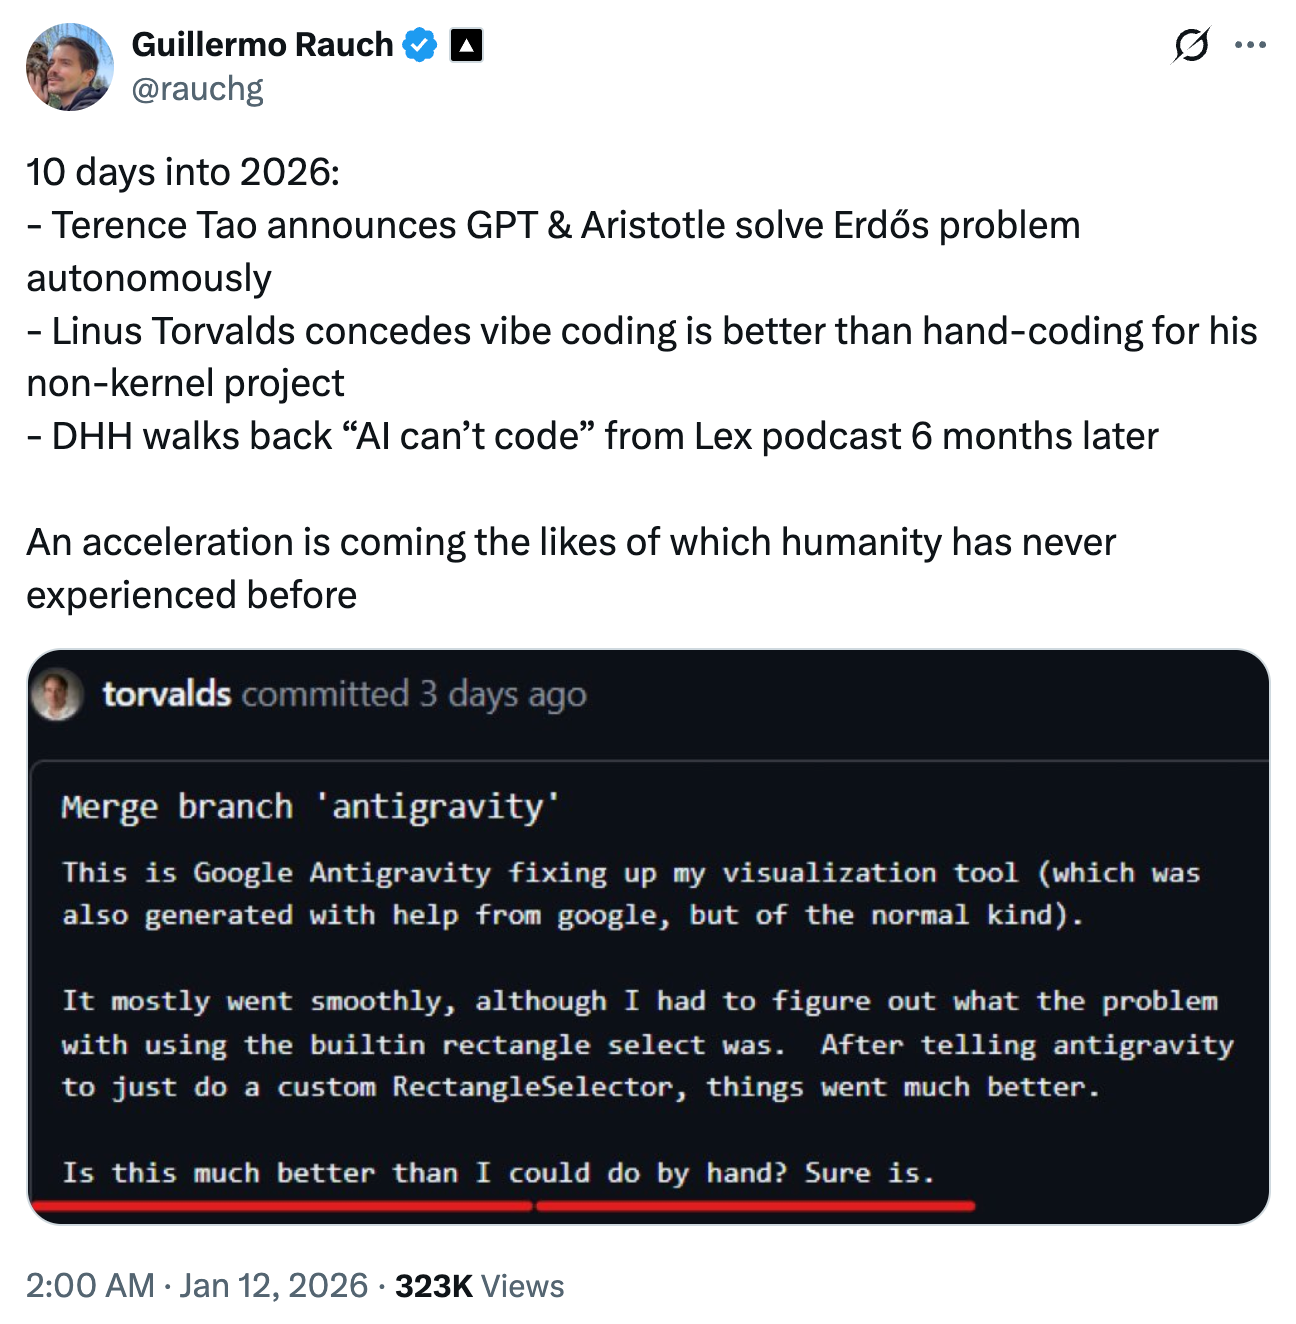Open the Guillermo Rauch display name link
The image size is (1296, 1324).
(262, 45)
